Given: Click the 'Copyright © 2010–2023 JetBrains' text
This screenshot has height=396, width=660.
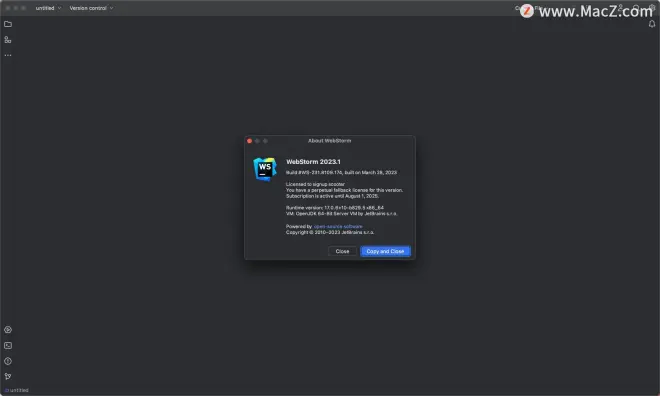Looking at the screenshot, I should [330, 232].
